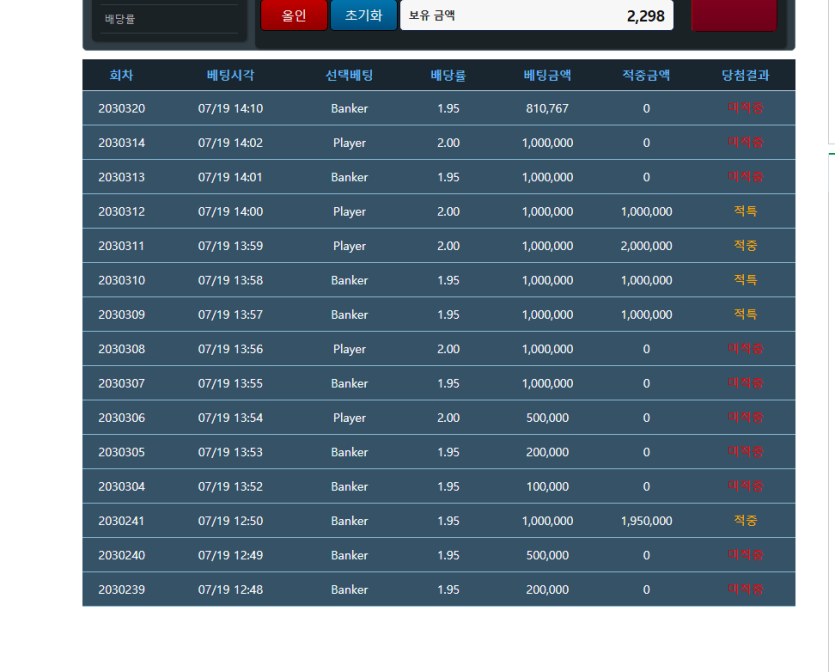This screenshot has height=672, width=835.
Task: Click the dark red button beside the balance
Action: pos(734,15)
